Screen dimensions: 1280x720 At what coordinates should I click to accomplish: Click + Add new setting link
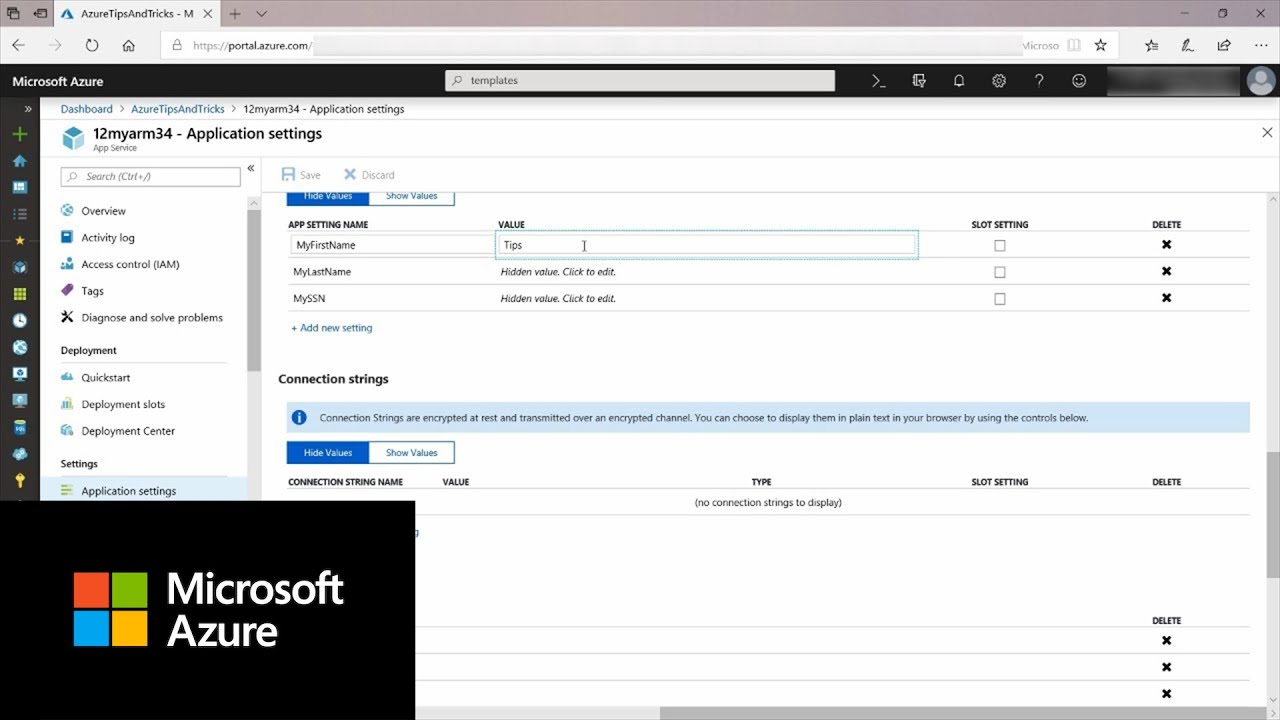click(332, 328)
